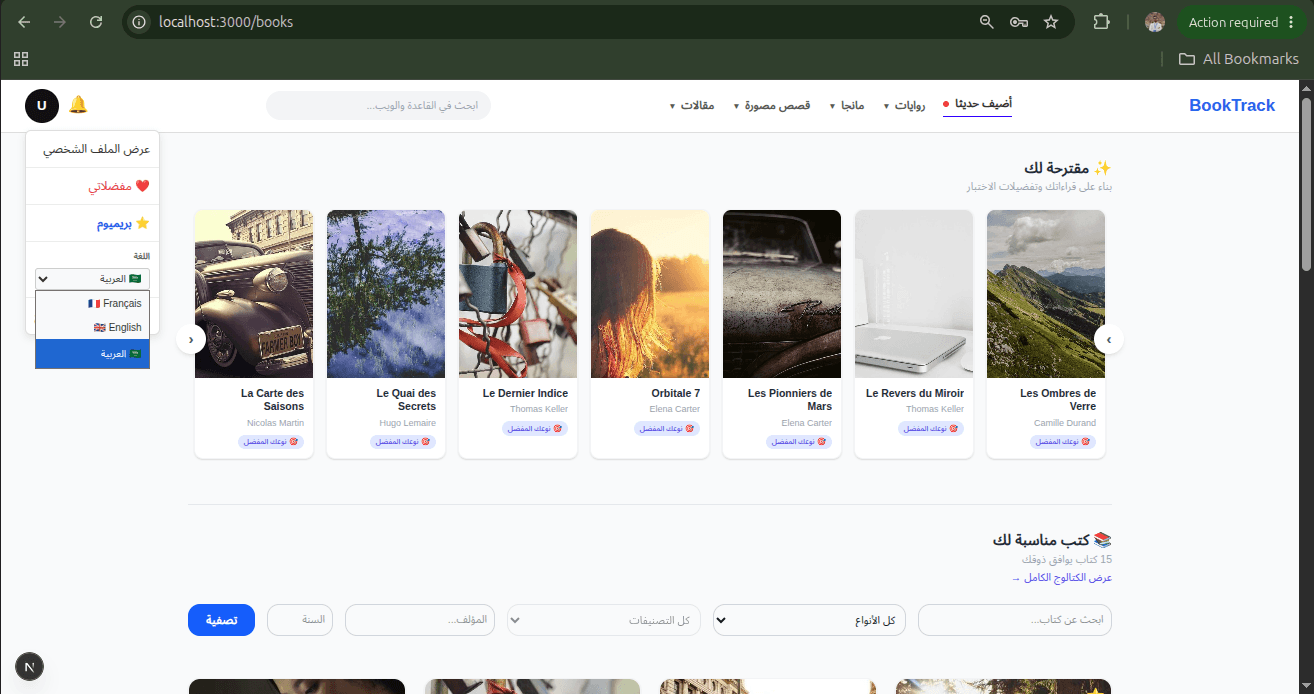Open بريميوم premium menu entry
1314x694 pixels.
point(93,223)
